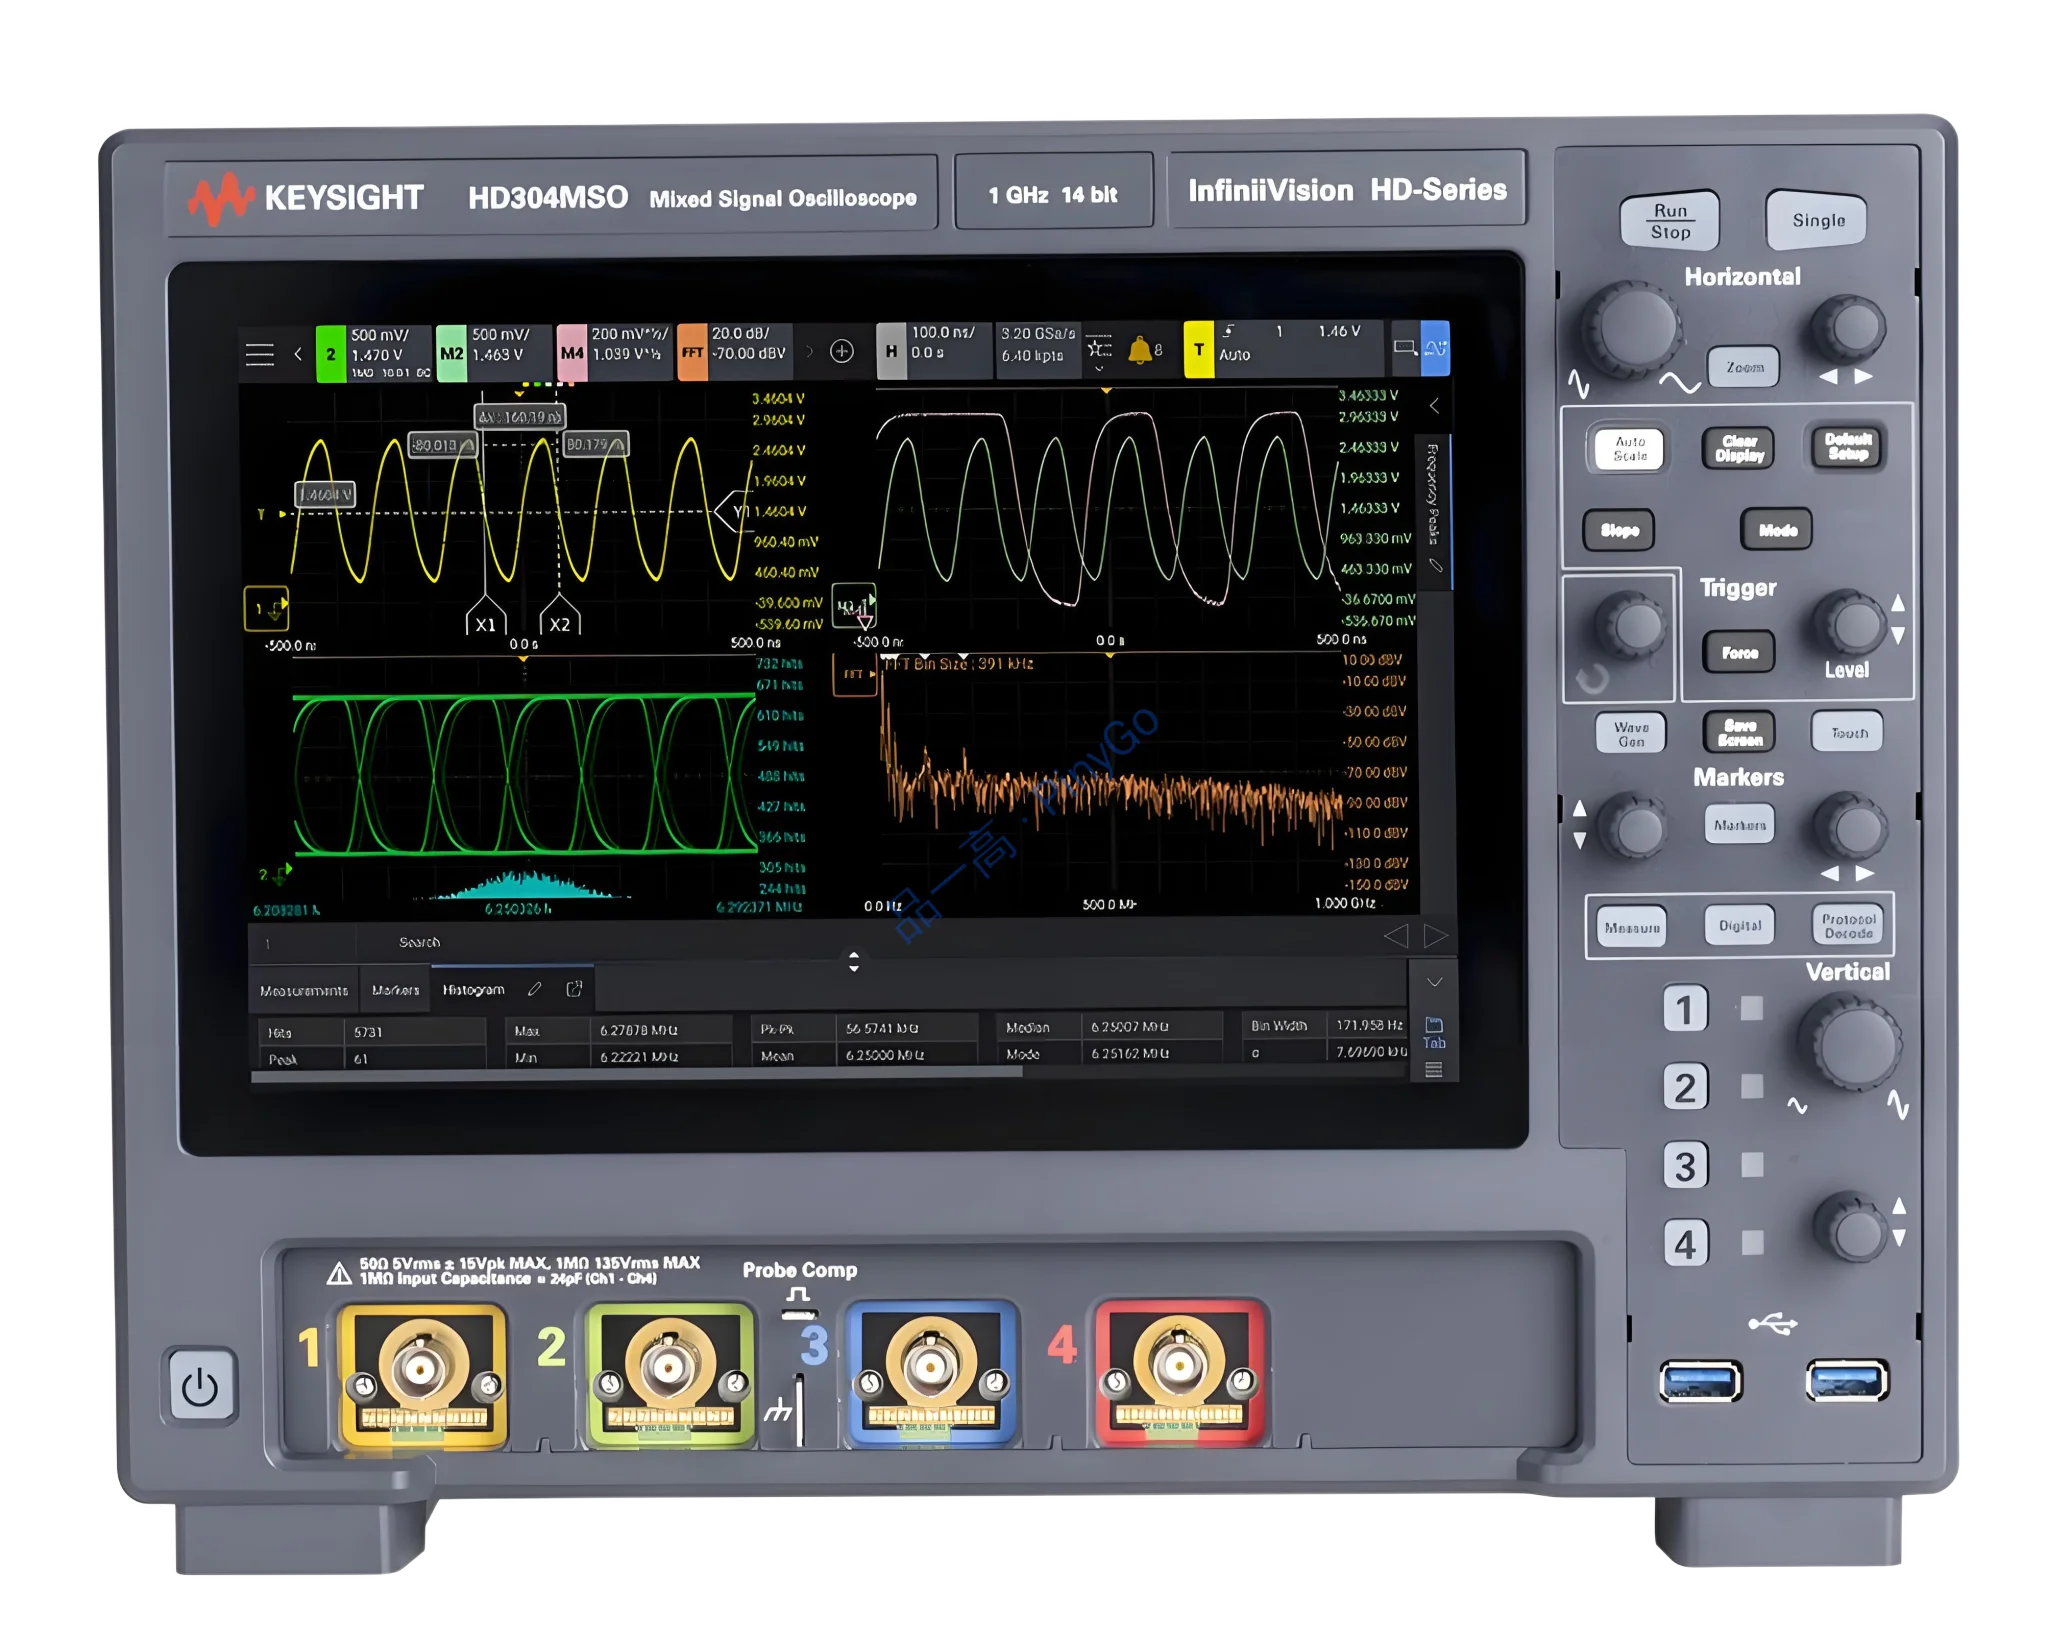Hit the Default Setup key
This screenshot has width=2048, height=1640.
click(1848, 447)
